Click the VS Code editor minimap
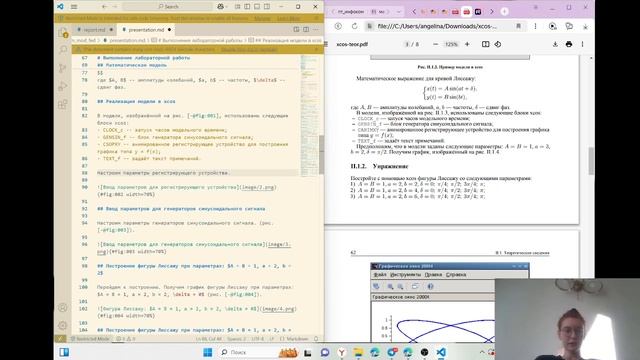Screen dimensions: 640x360 (309, 116)
